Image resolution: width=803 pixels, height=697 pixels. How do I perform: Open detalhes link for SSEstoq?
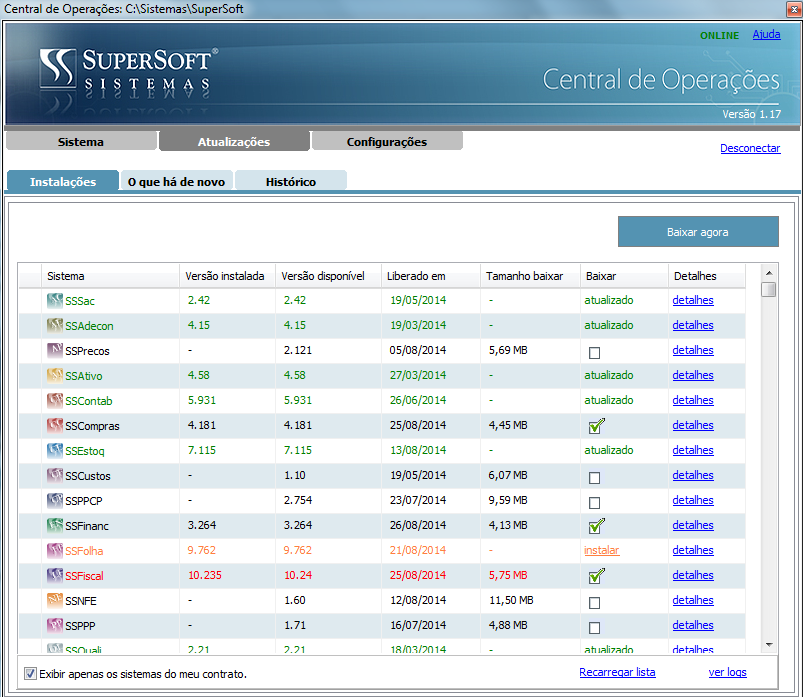(692, 450)
